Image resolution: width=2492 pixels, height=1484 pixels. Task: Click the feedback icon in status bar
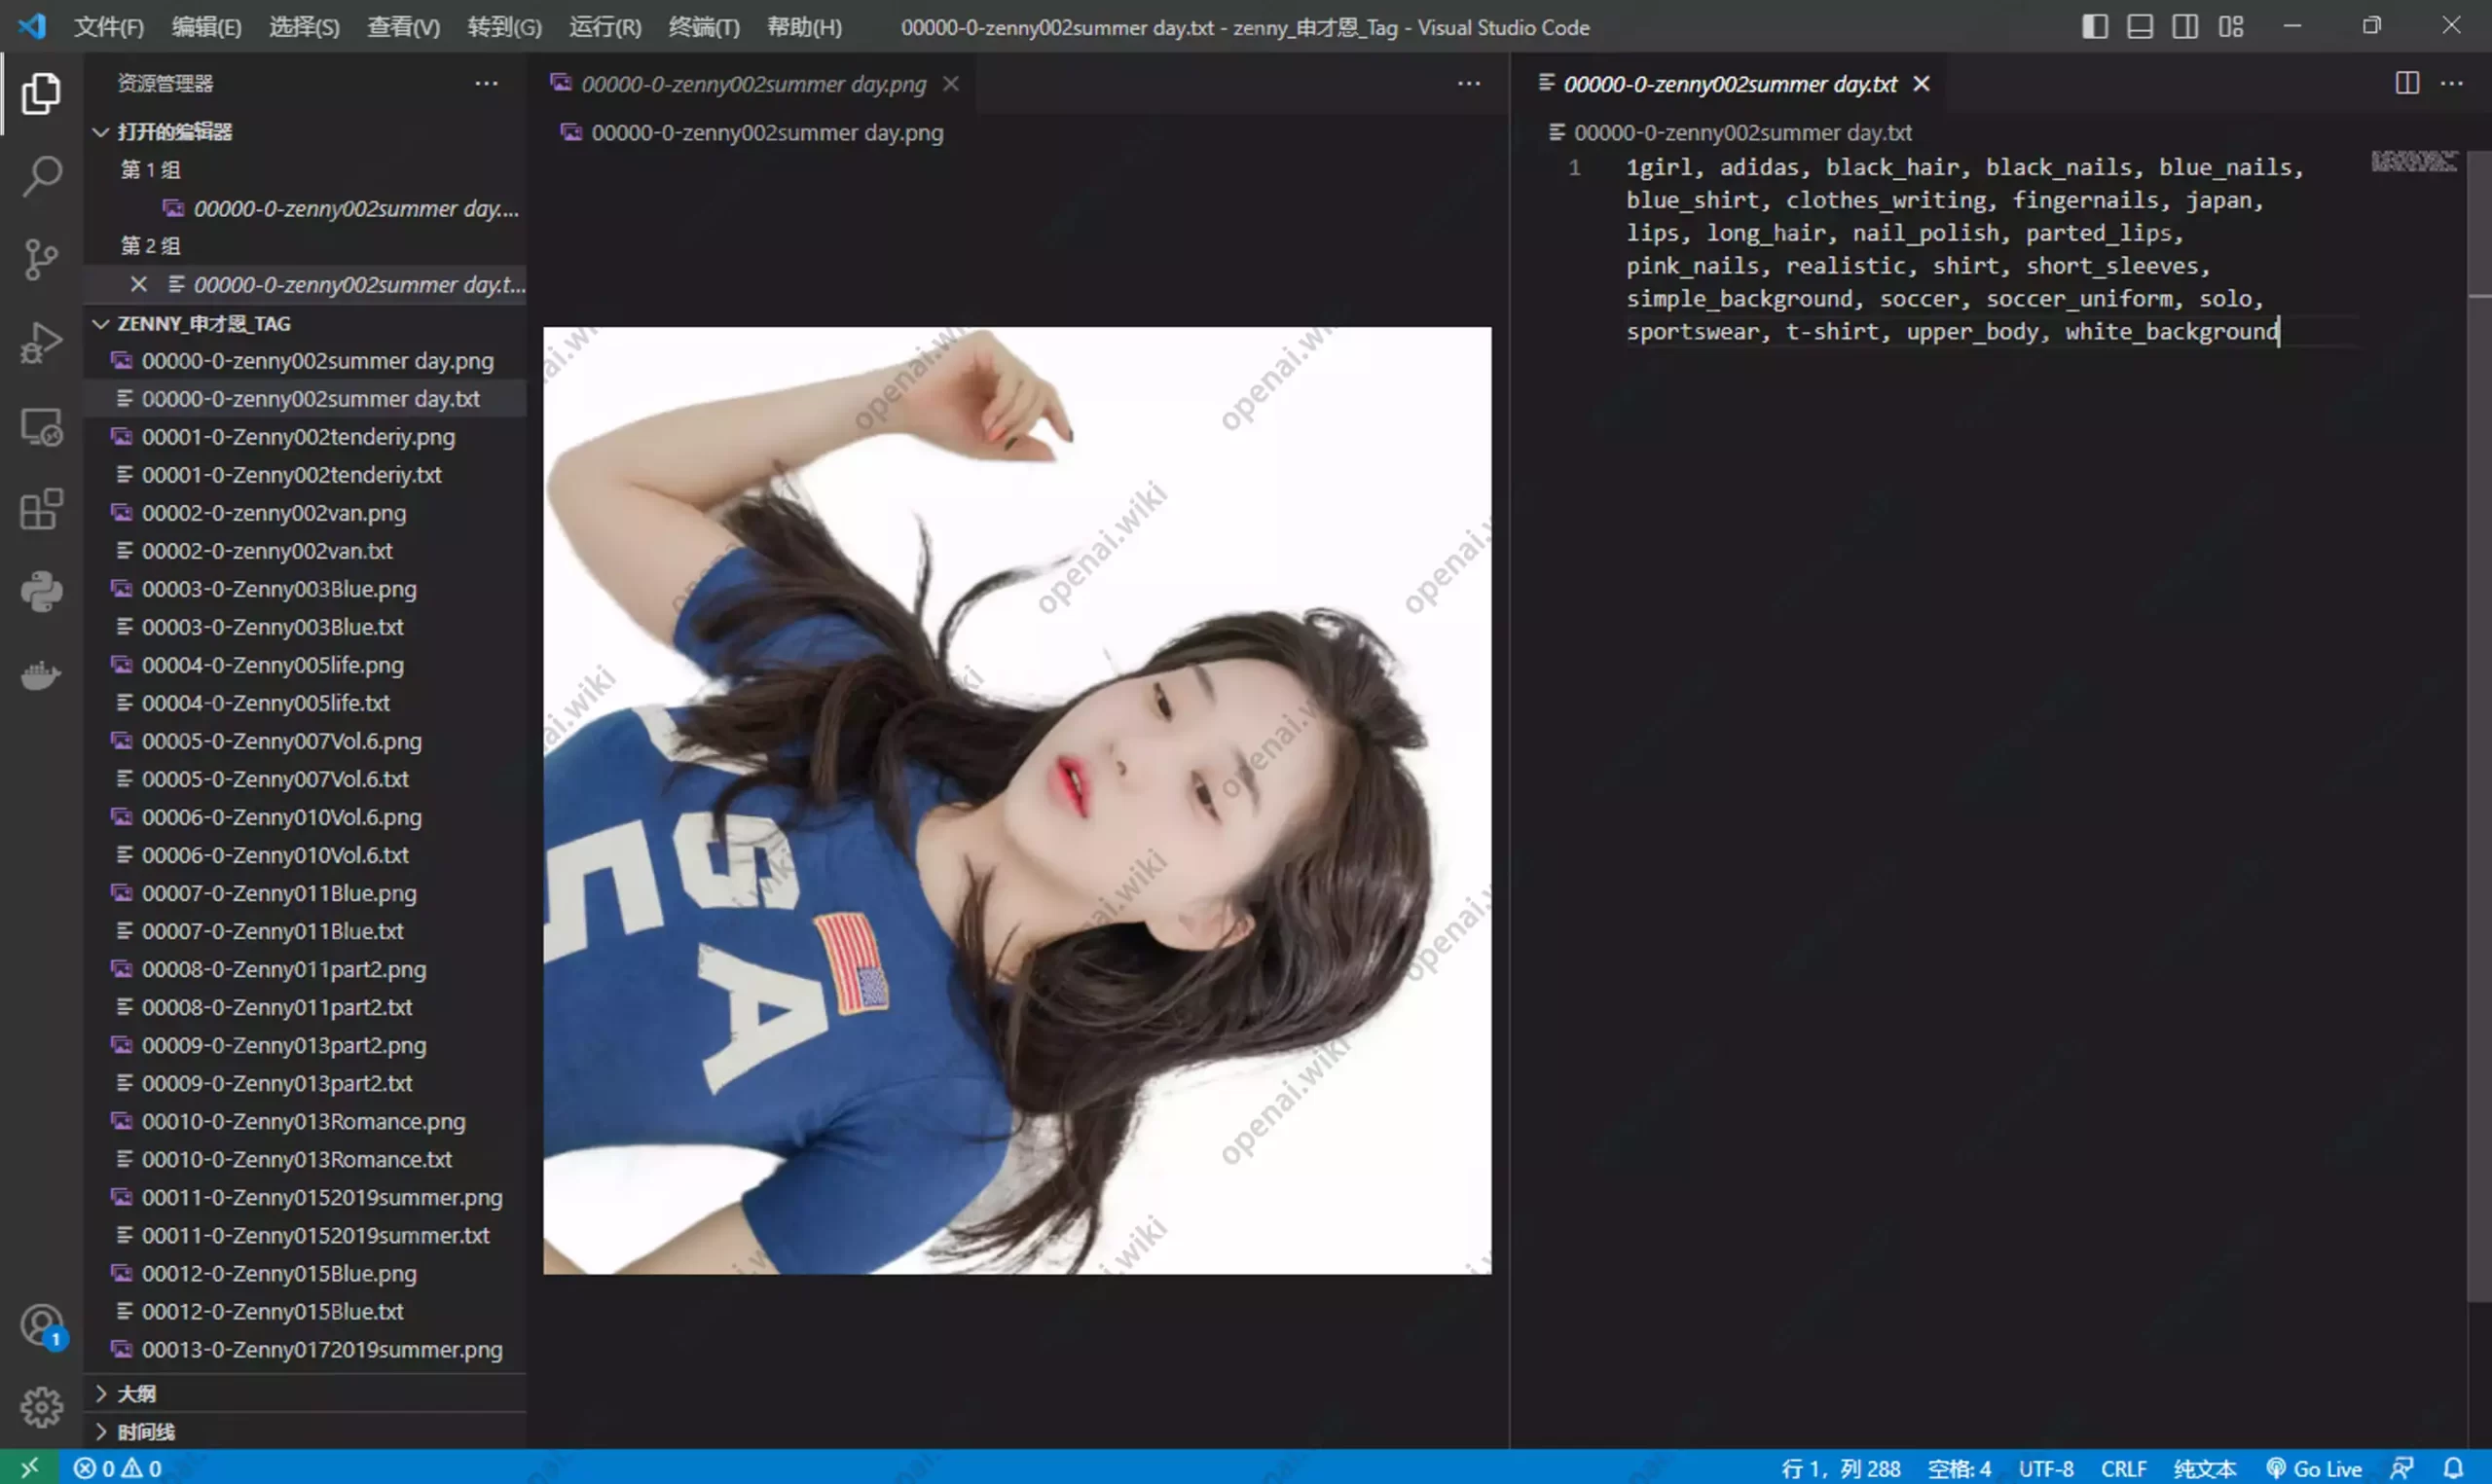tap(2402, 1468)
